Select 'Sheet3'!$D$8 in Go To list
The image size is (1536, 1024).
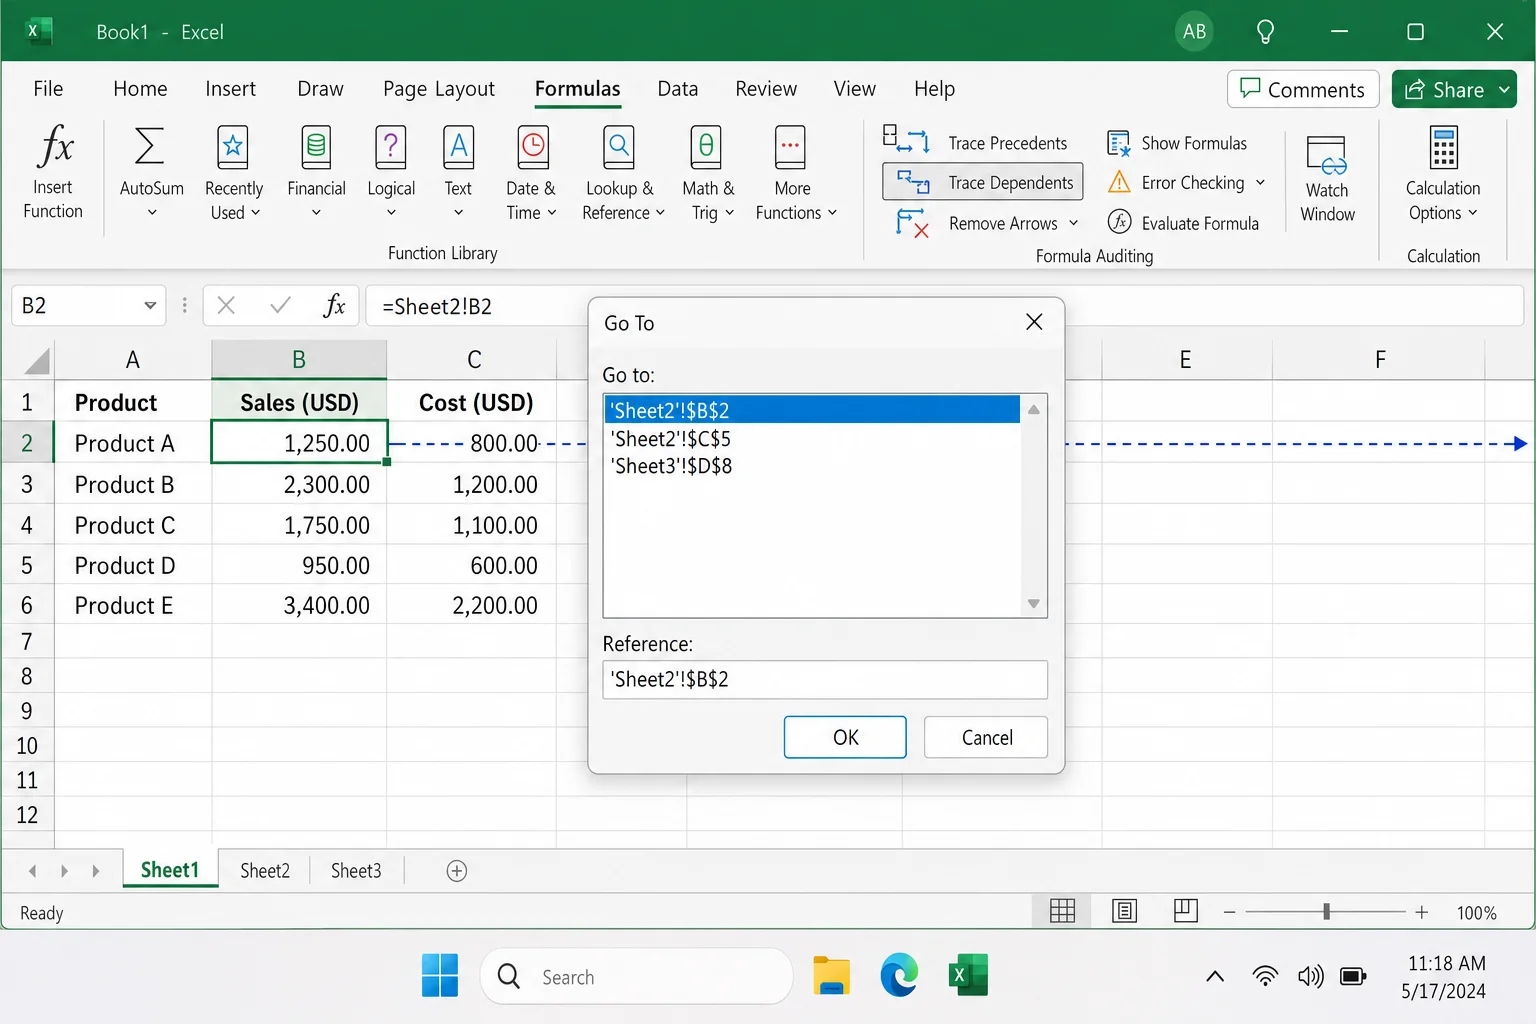[812, 466]
